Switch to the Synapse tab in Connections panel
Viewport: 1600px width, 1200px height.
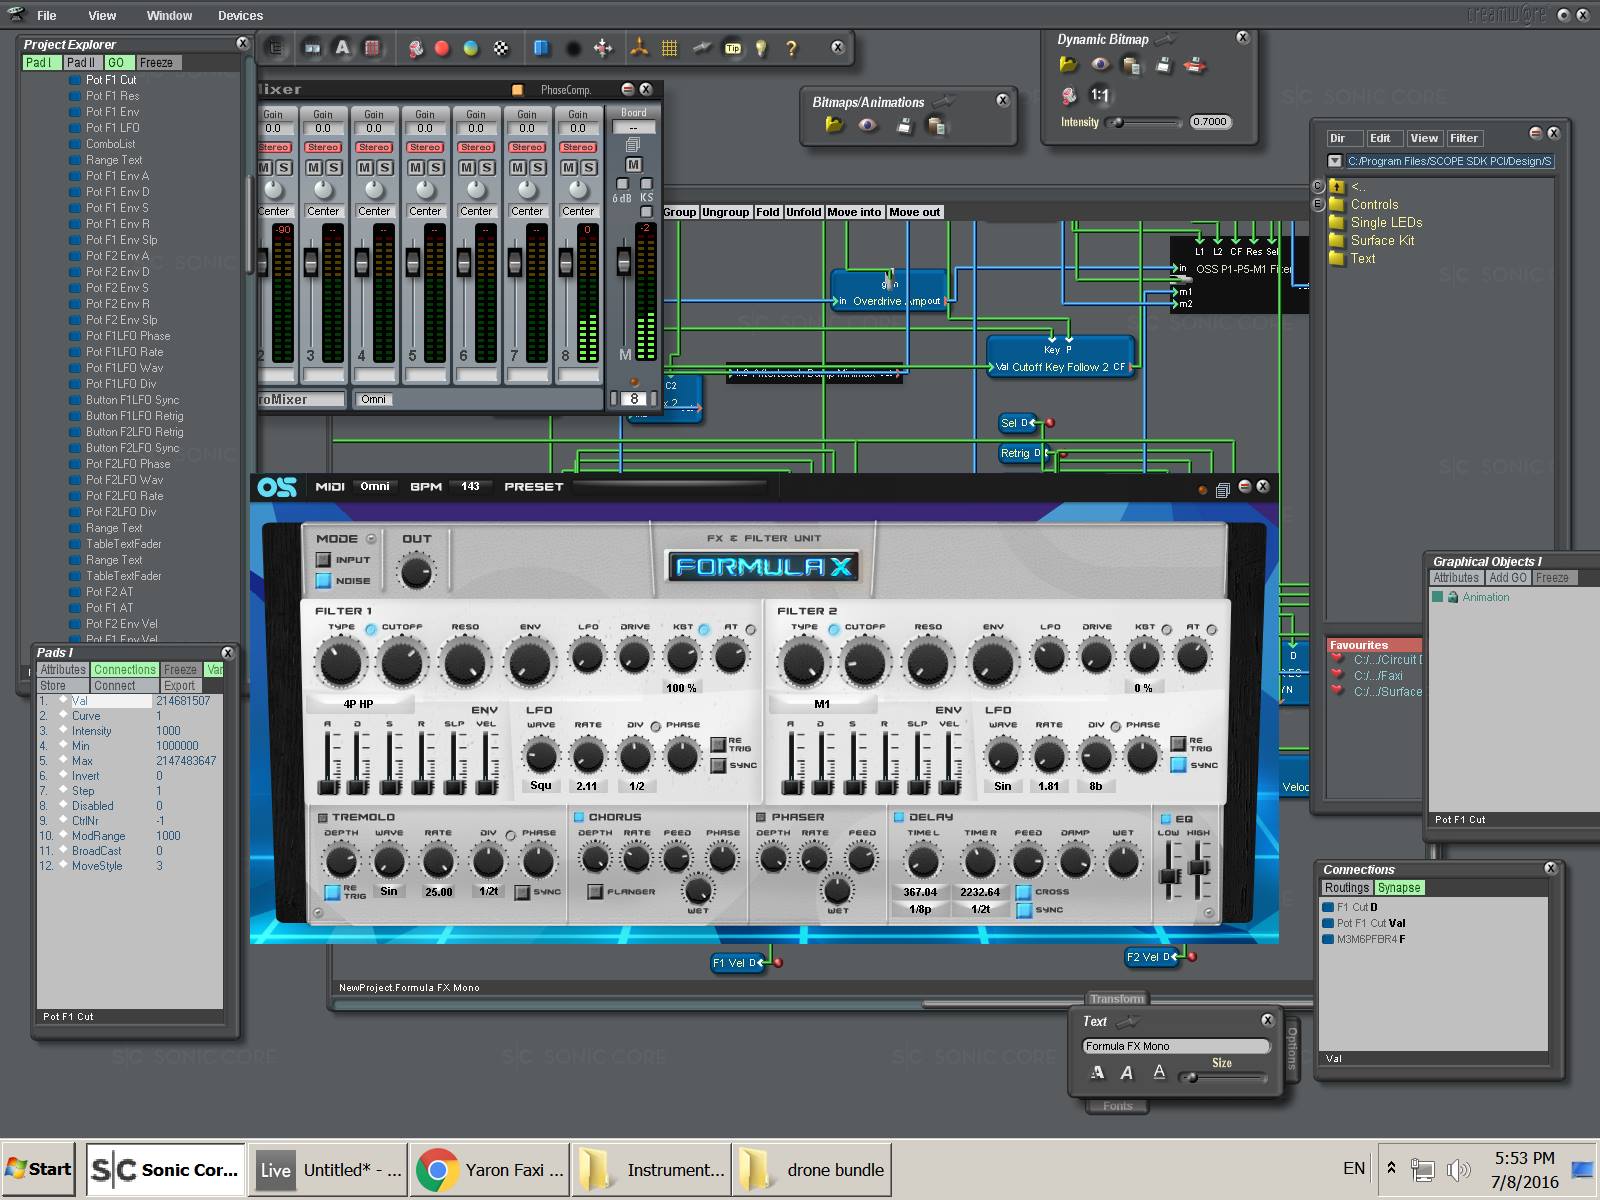1398,888
